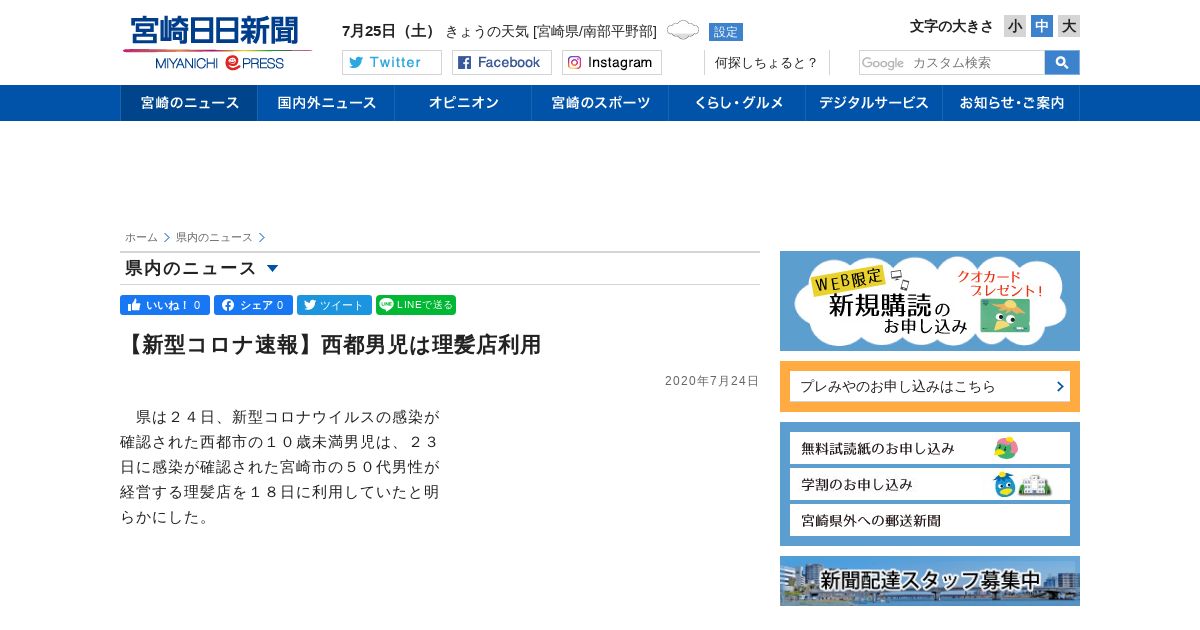The height and width of the screenshot is (630, 1200).
Task: Set text size to medium (中)
Action: click(1042, 26)
